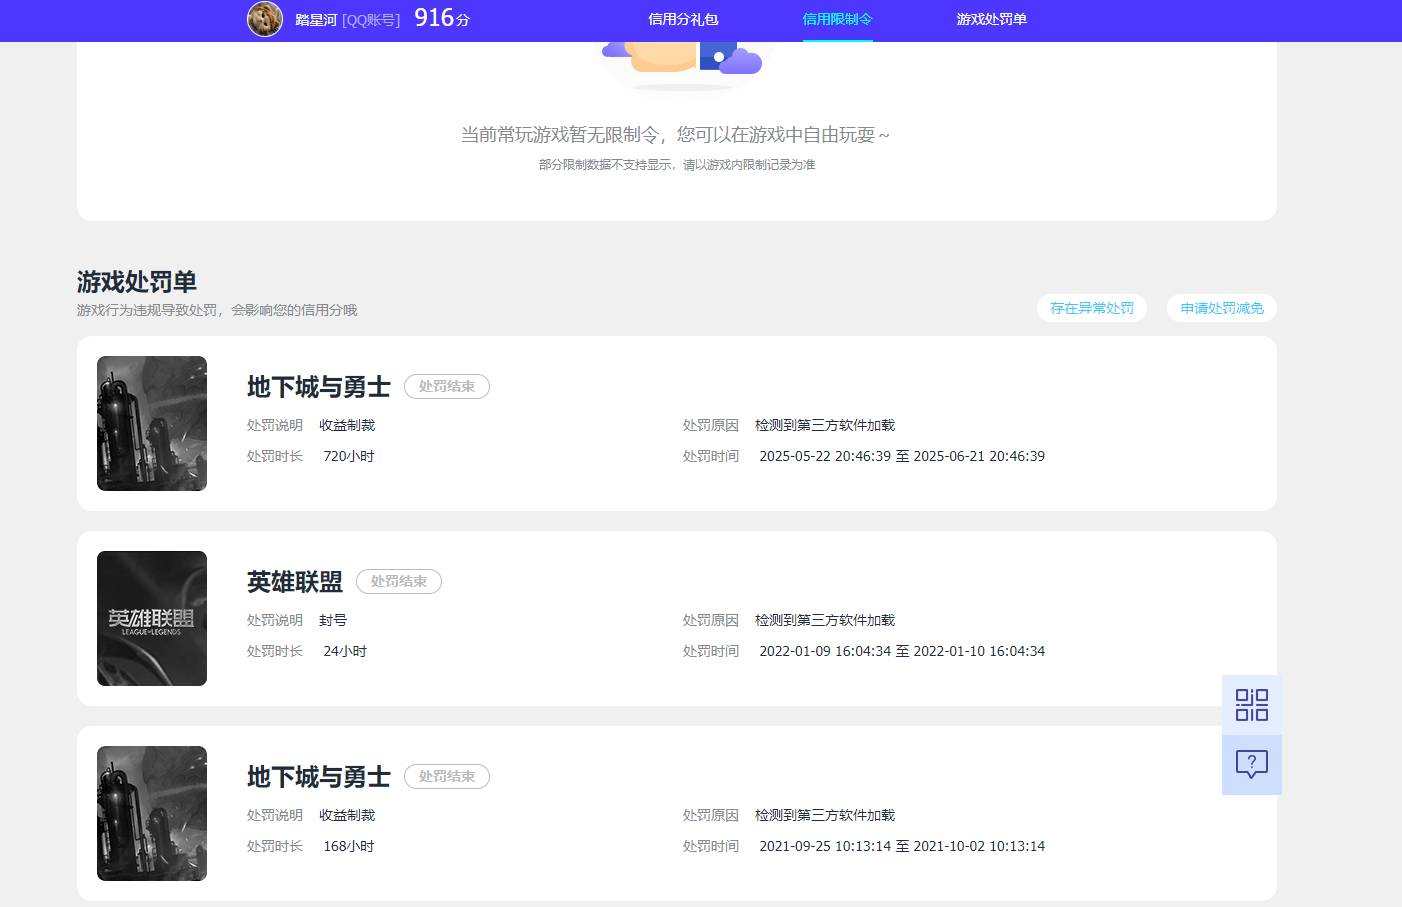Click 游戏处罚单 section heading
1402x907 pixels.
(x=137, y=282)
